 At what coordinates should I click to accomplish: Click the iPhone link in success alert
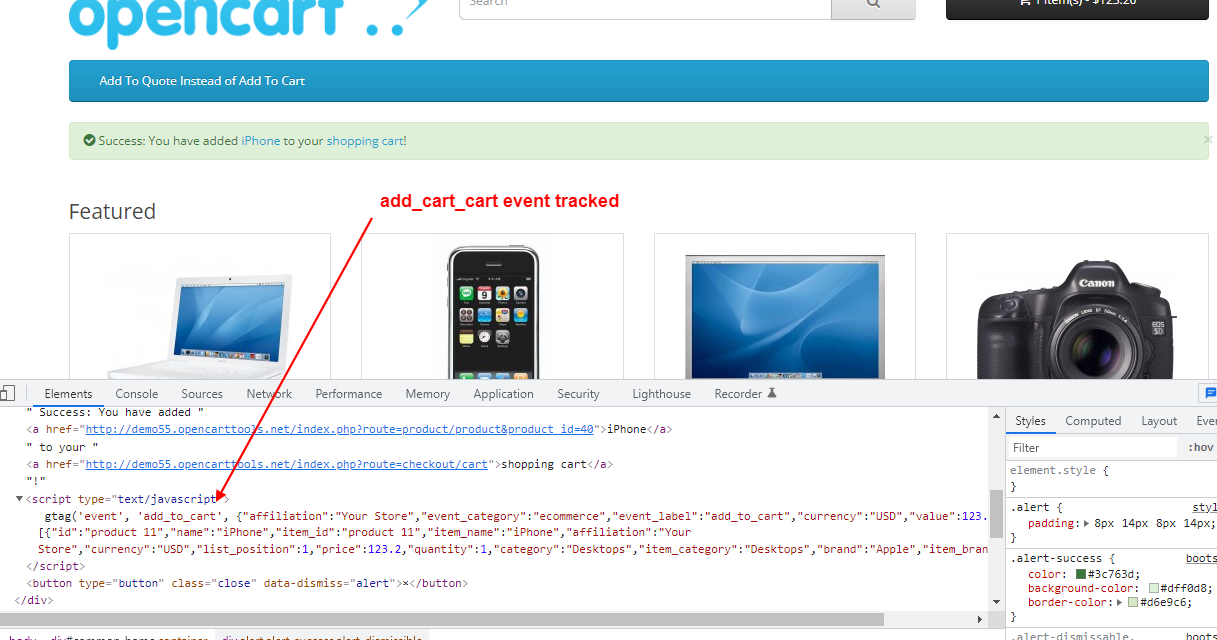coord(261,141)
